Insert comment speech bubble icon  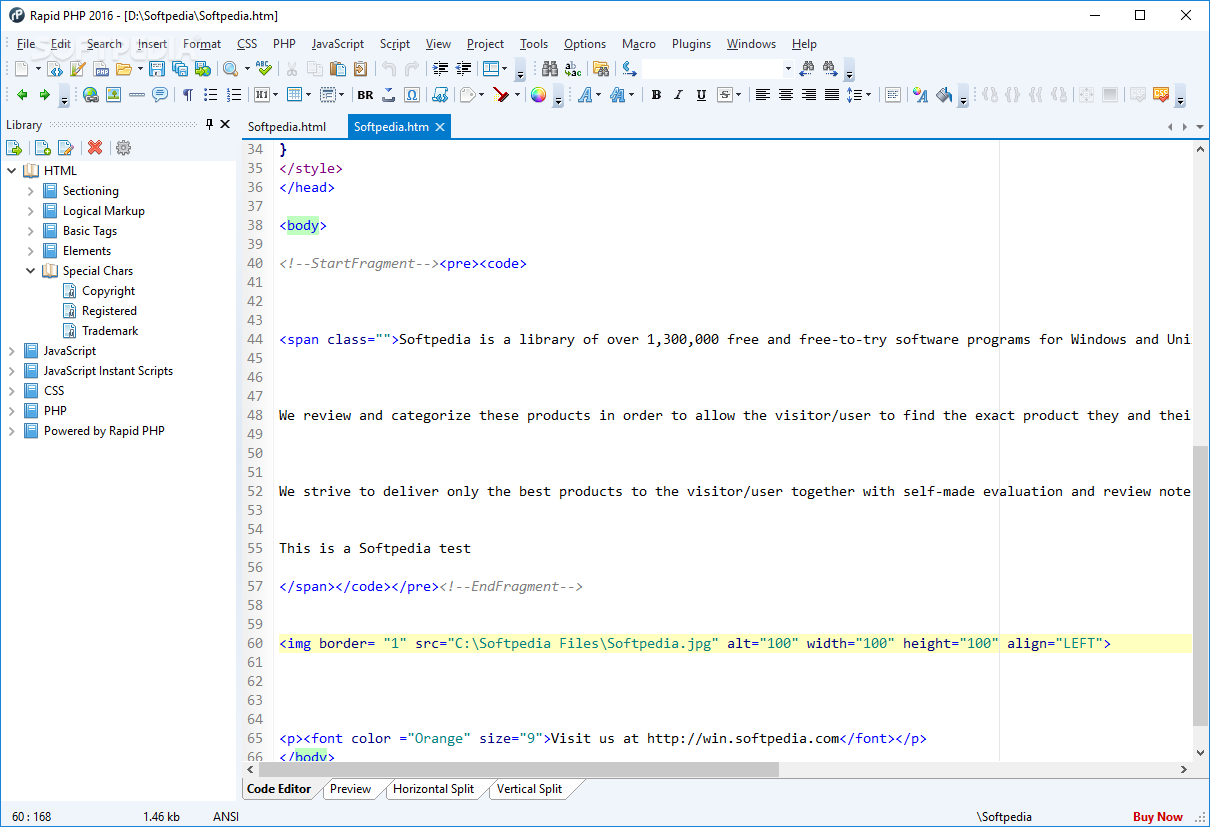160,95
